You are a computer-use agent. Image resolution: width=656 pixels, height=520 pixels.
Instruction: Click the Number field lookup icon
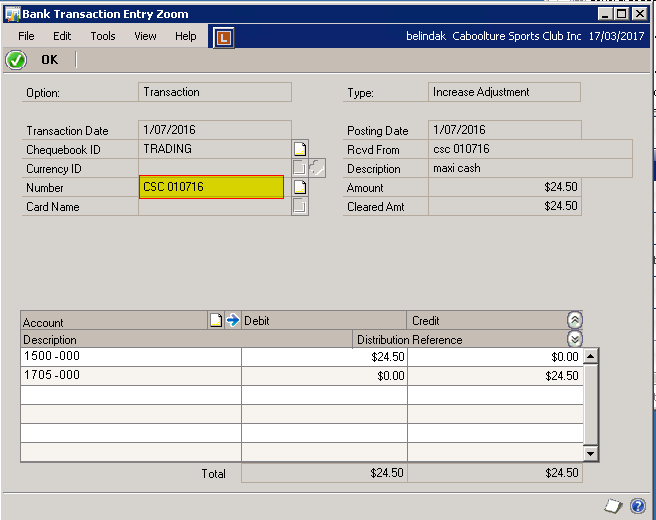click(x=299, y=187)
